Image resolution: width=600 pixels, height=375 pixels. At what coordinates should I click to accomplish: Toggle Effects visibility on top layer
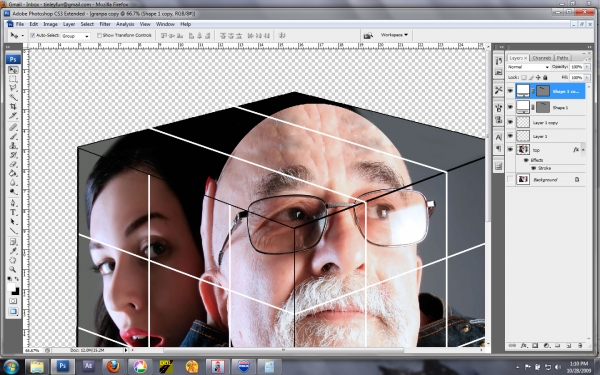click(x=526, y=160)
